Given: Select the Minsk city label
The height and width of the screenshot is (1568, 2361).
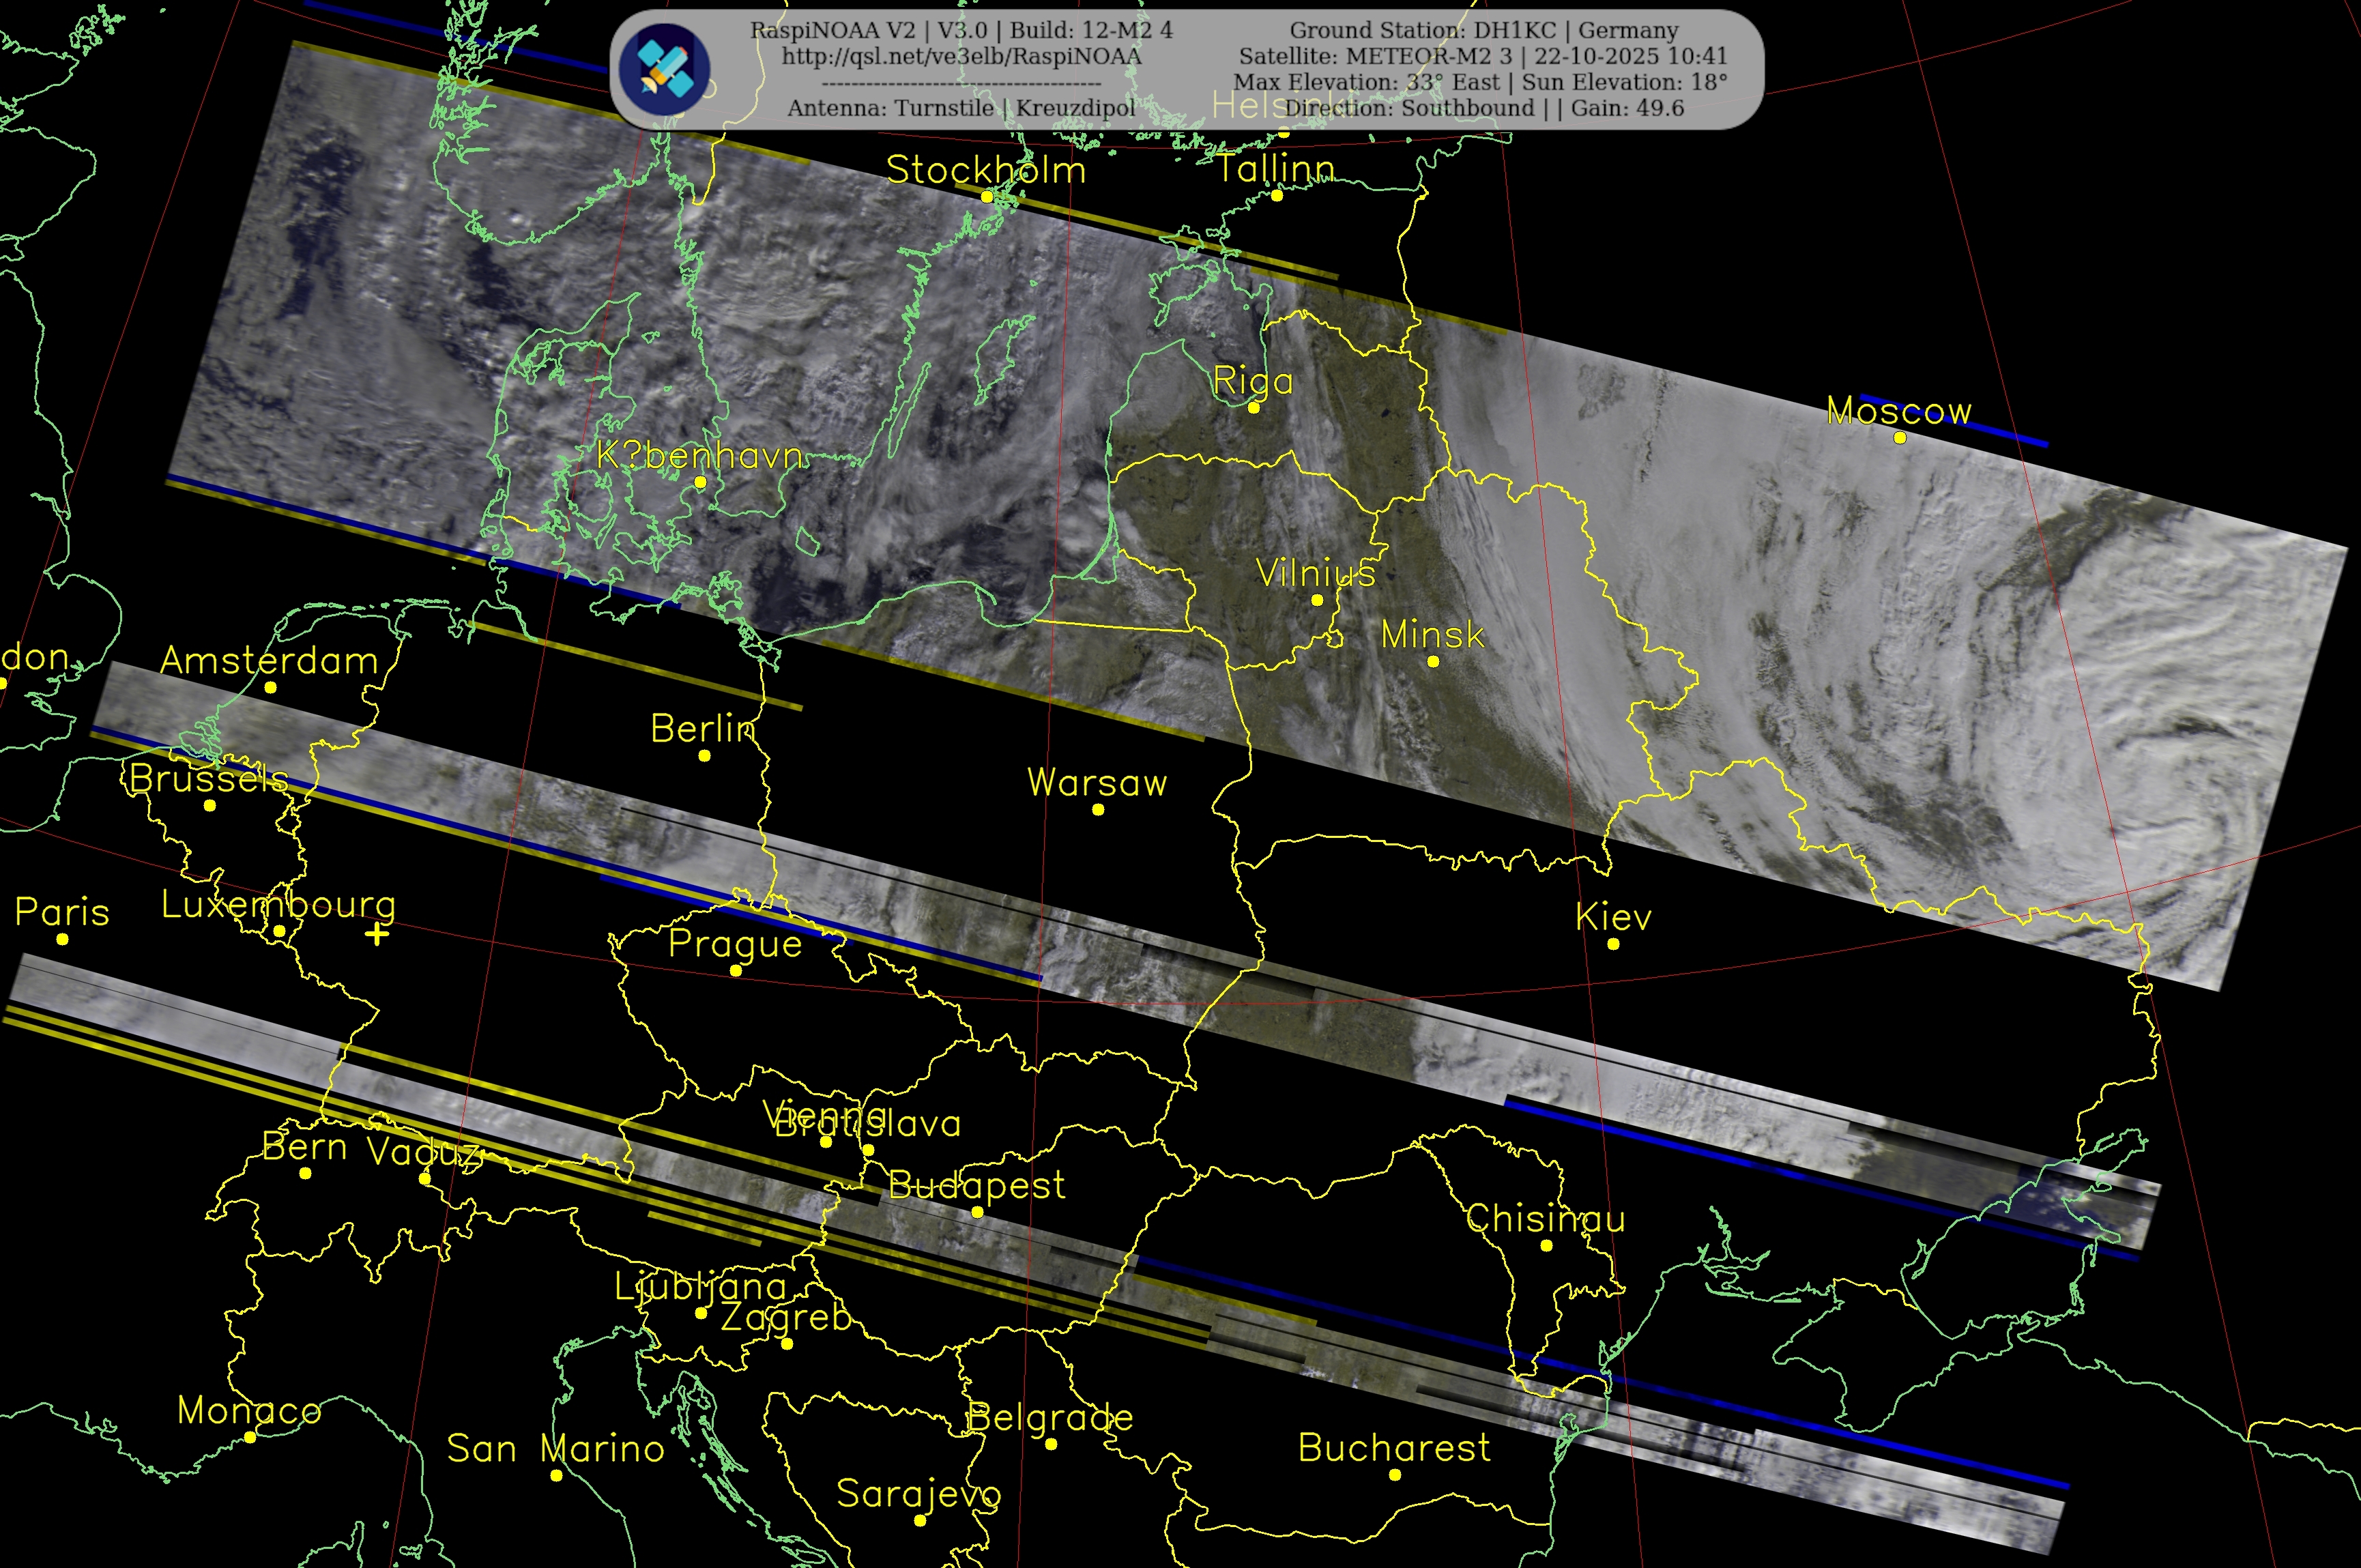Looking at the screenshot, I should 1432,635.
